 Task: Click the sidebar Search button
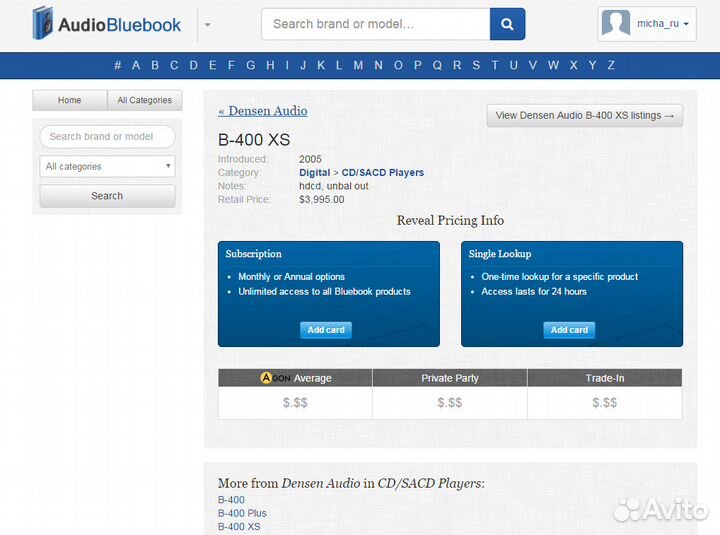107,196
